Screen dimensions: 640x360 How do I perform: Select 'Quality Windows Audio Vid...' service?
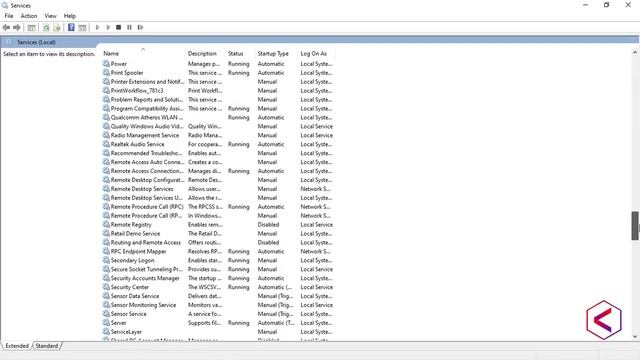point(147,127)
